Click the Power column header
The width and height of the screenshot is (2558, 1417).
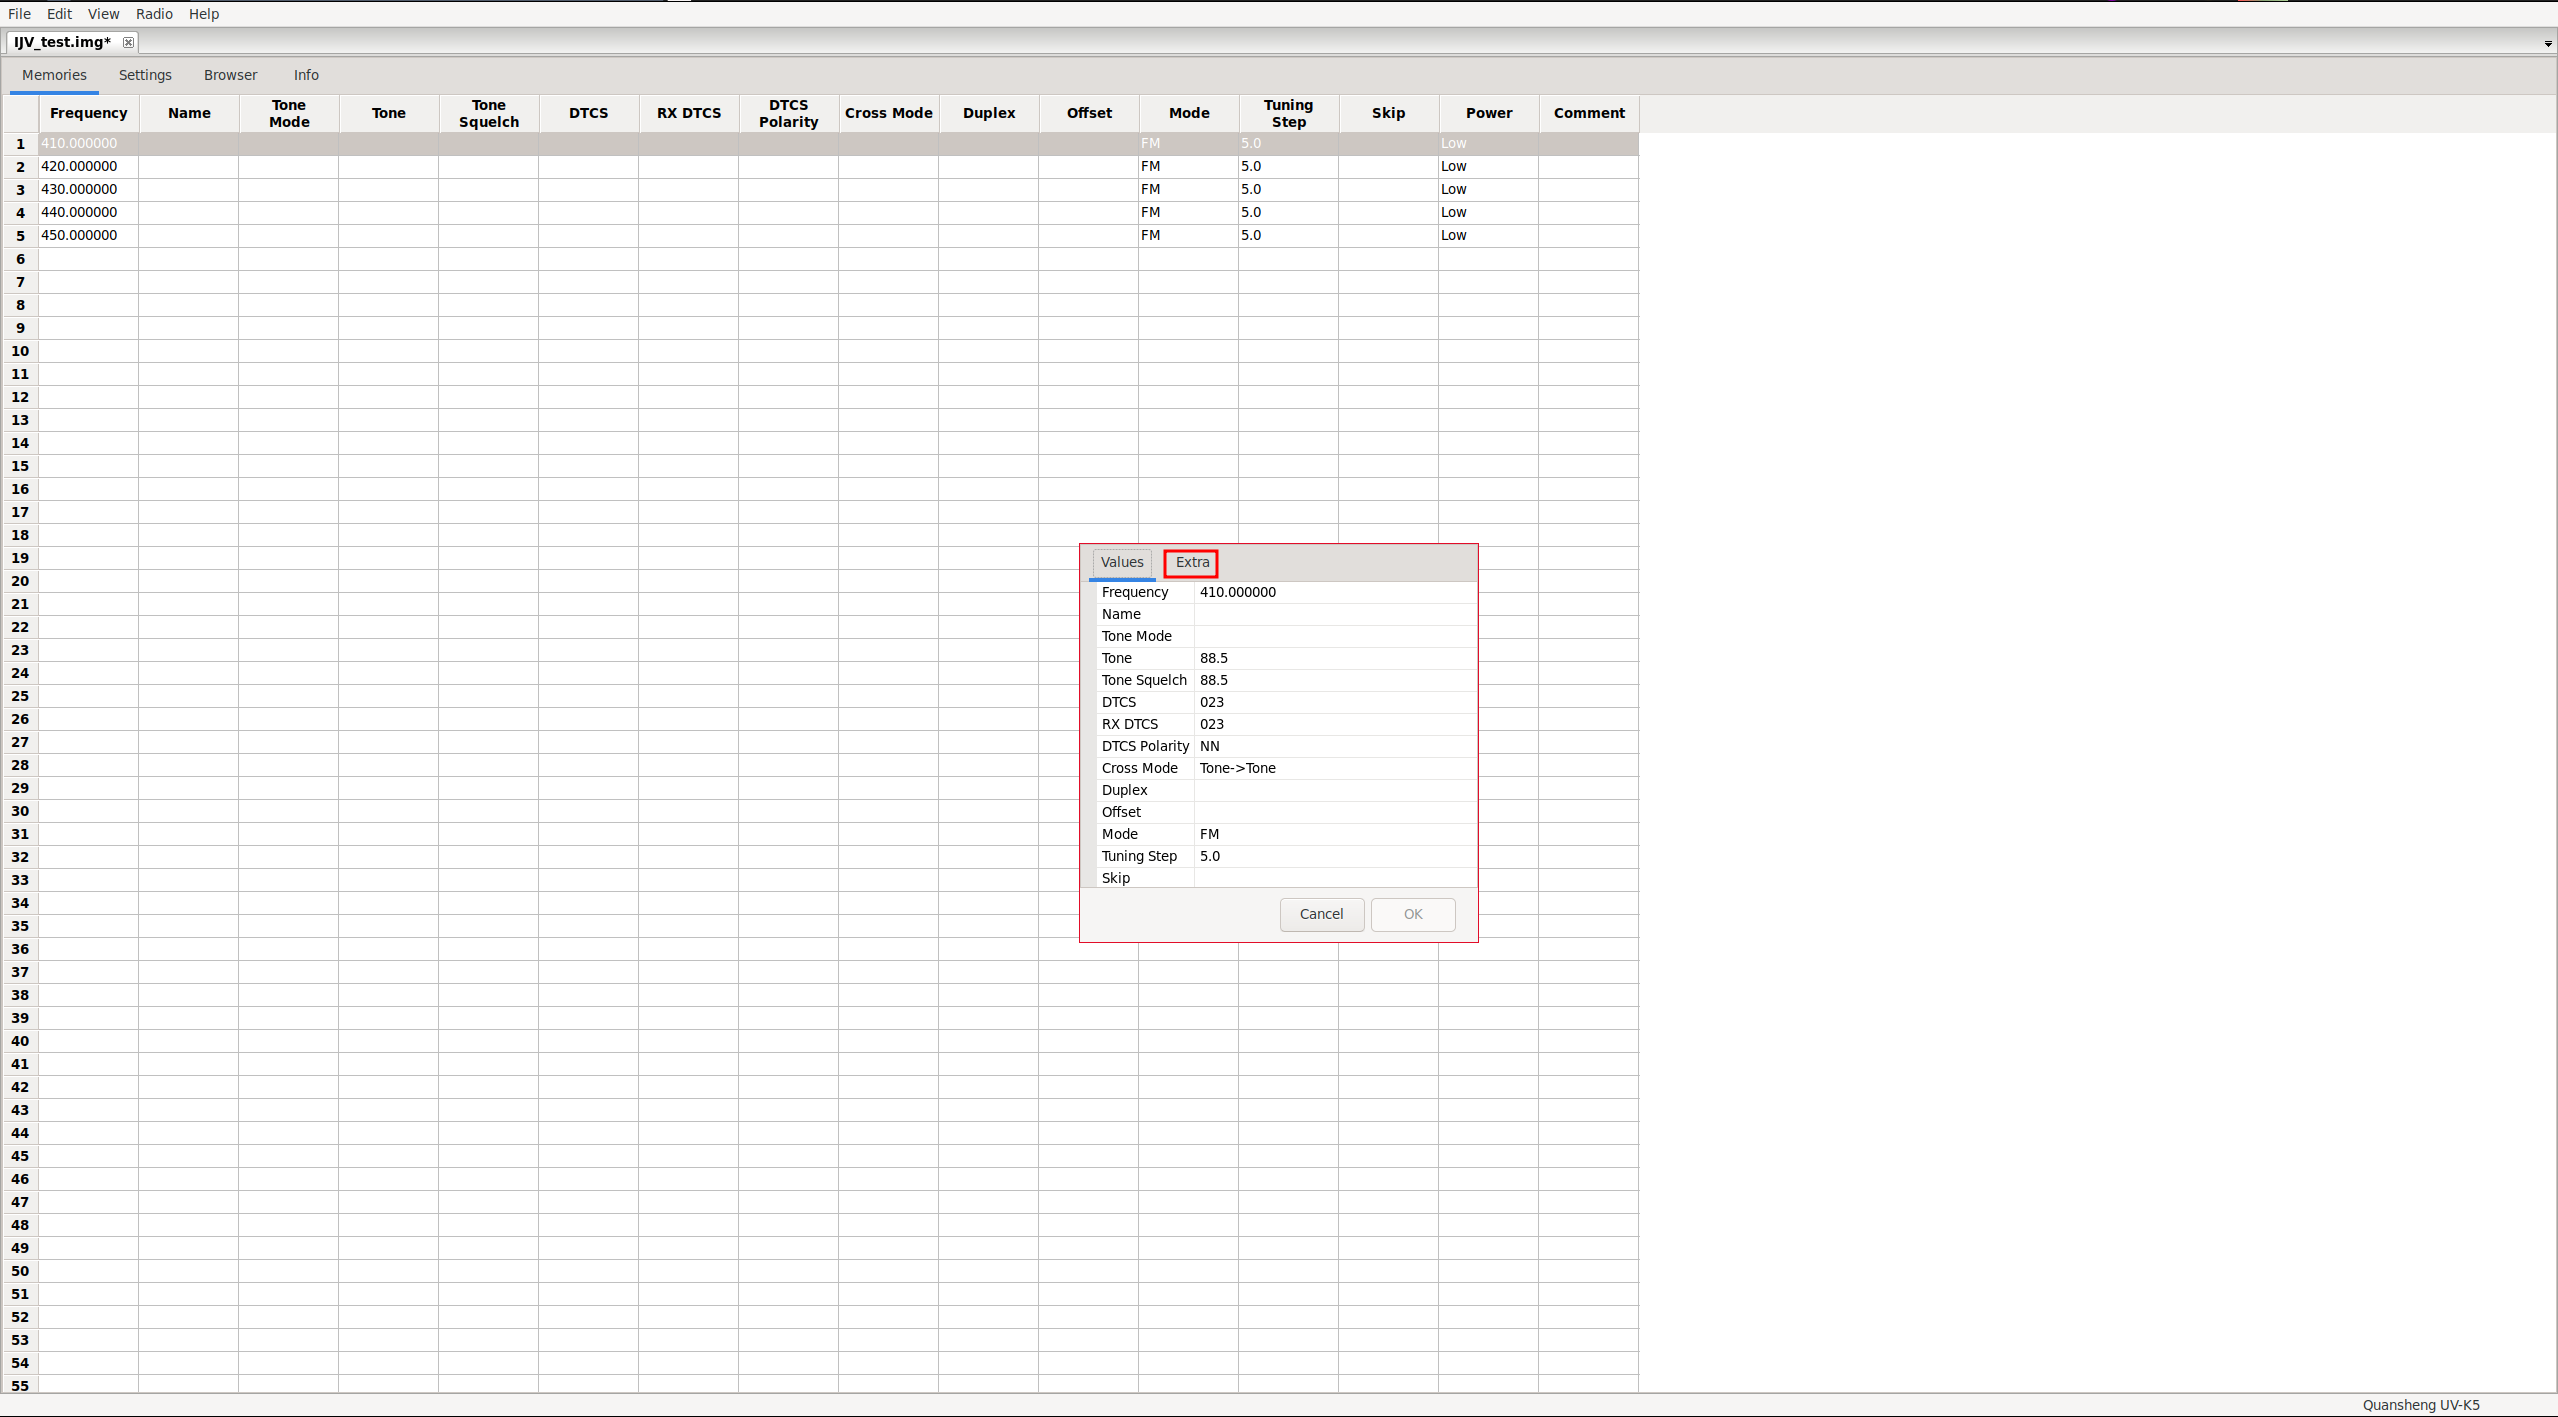click(1488, 113)
